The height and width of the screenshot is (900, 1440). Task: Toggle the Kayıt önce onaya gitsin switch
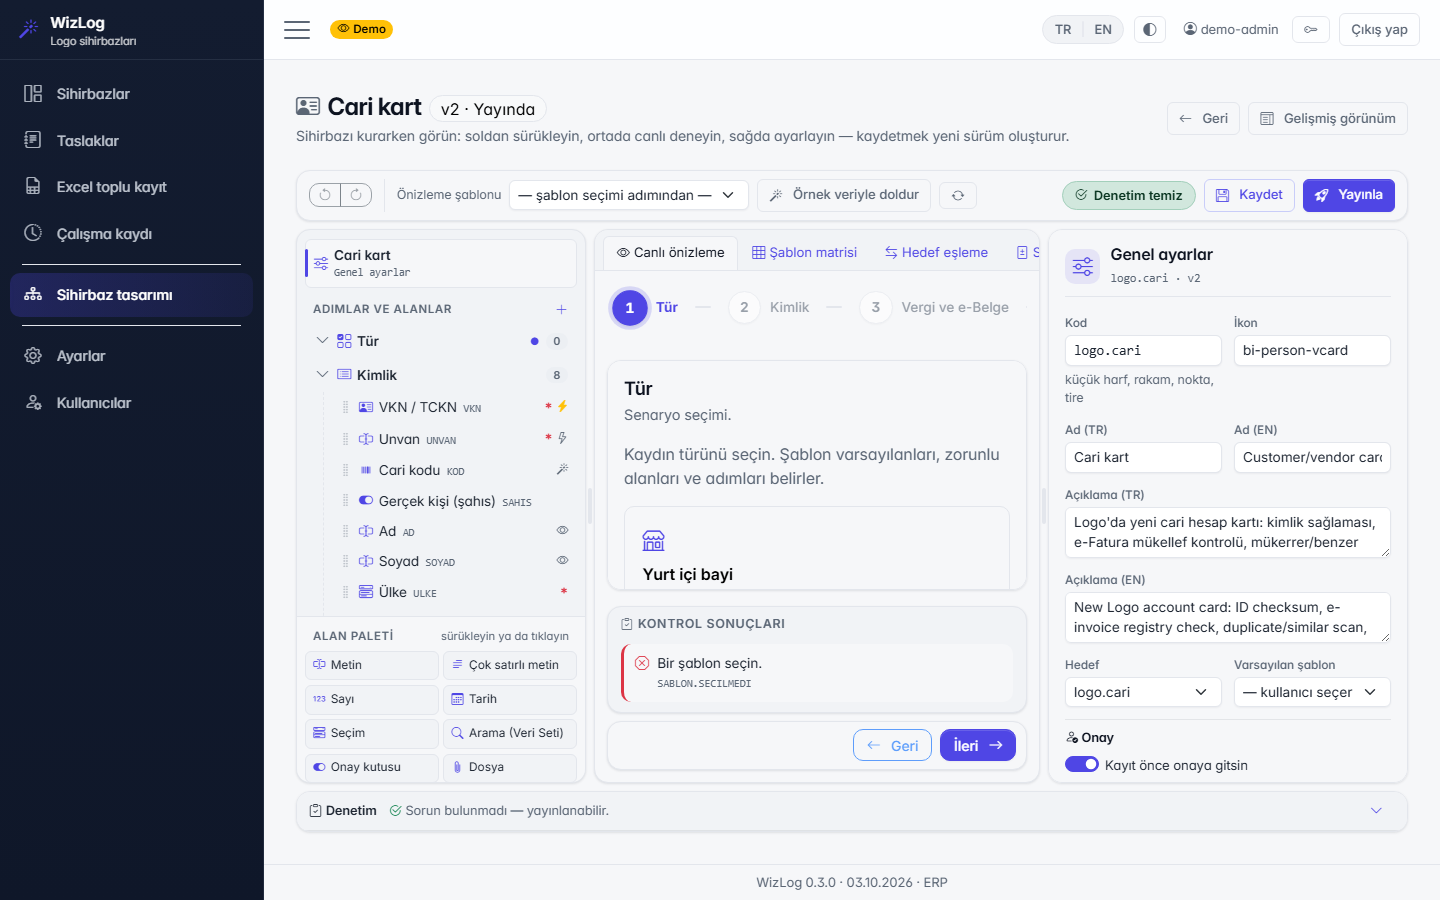(x=1082, y=764)
